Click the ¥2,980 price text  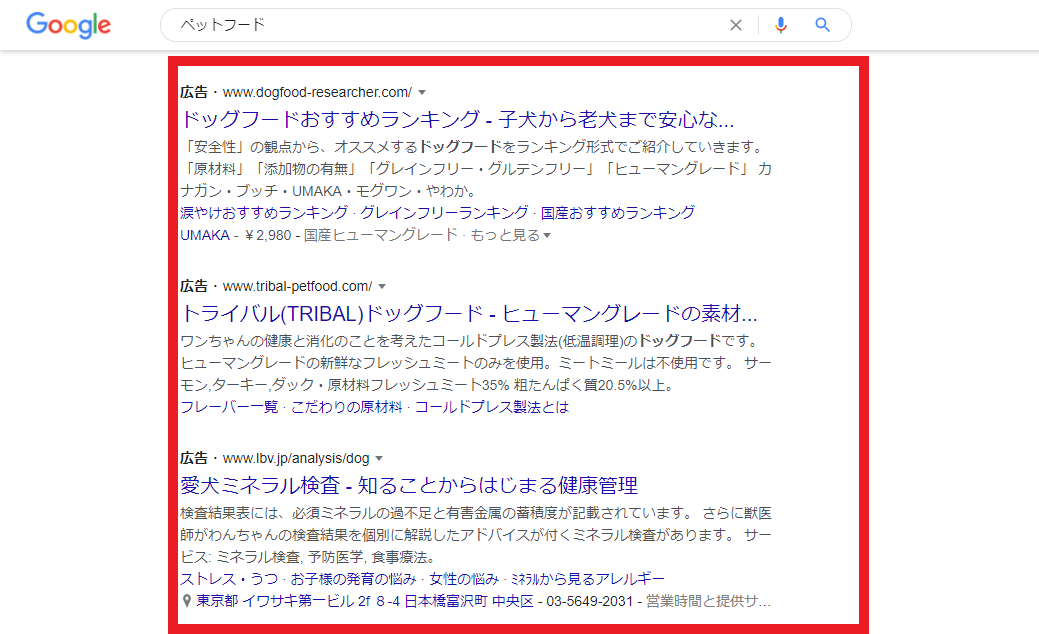[x=268, y=235]
